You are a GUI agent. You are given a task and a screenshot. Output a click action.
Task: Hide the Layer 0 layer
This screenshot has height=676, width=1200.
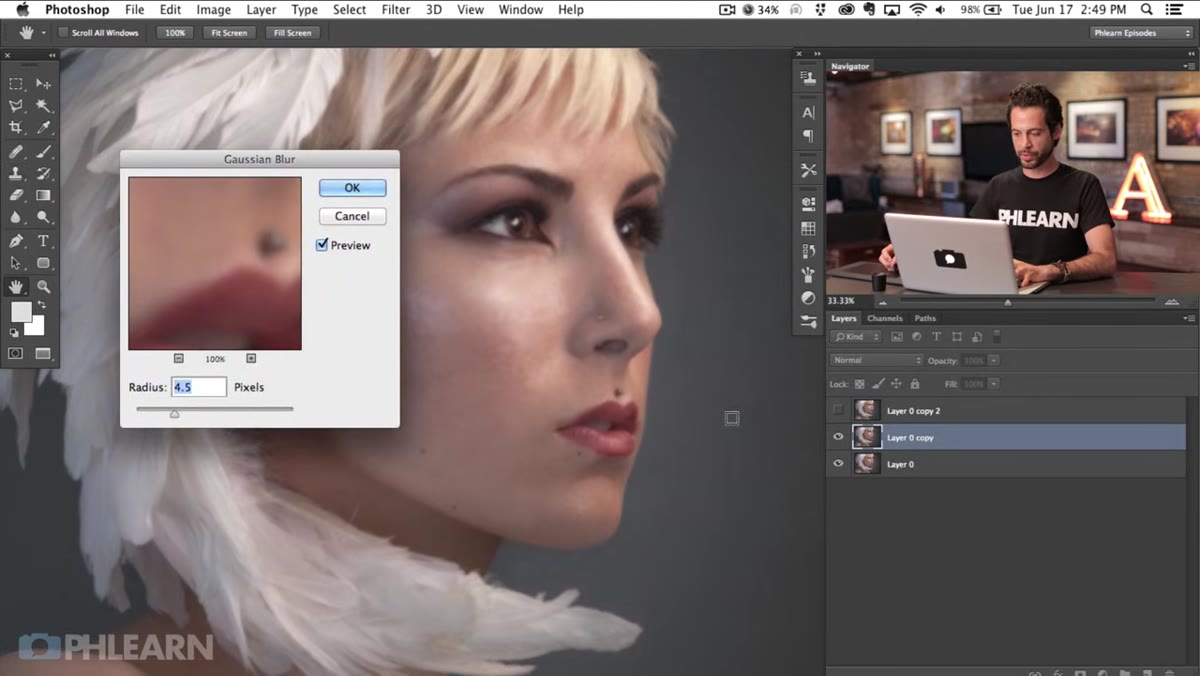tap(838, 463)
